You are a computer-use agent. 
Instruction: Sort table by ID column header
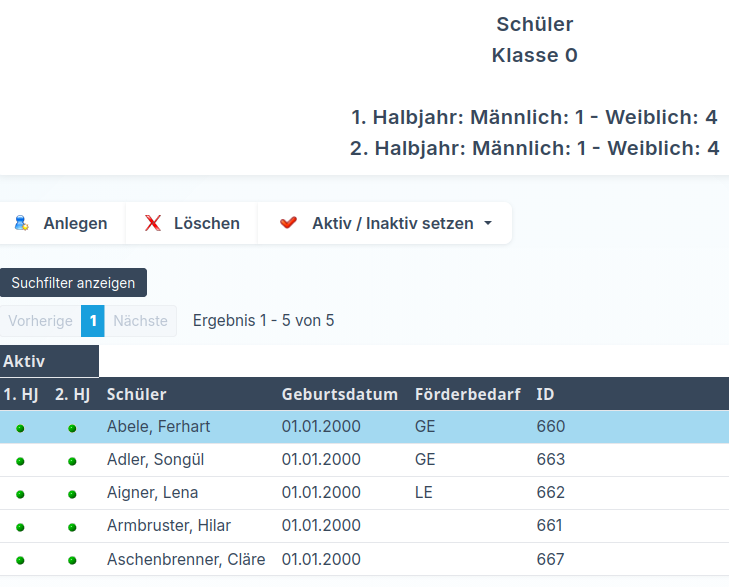point(545,394)
